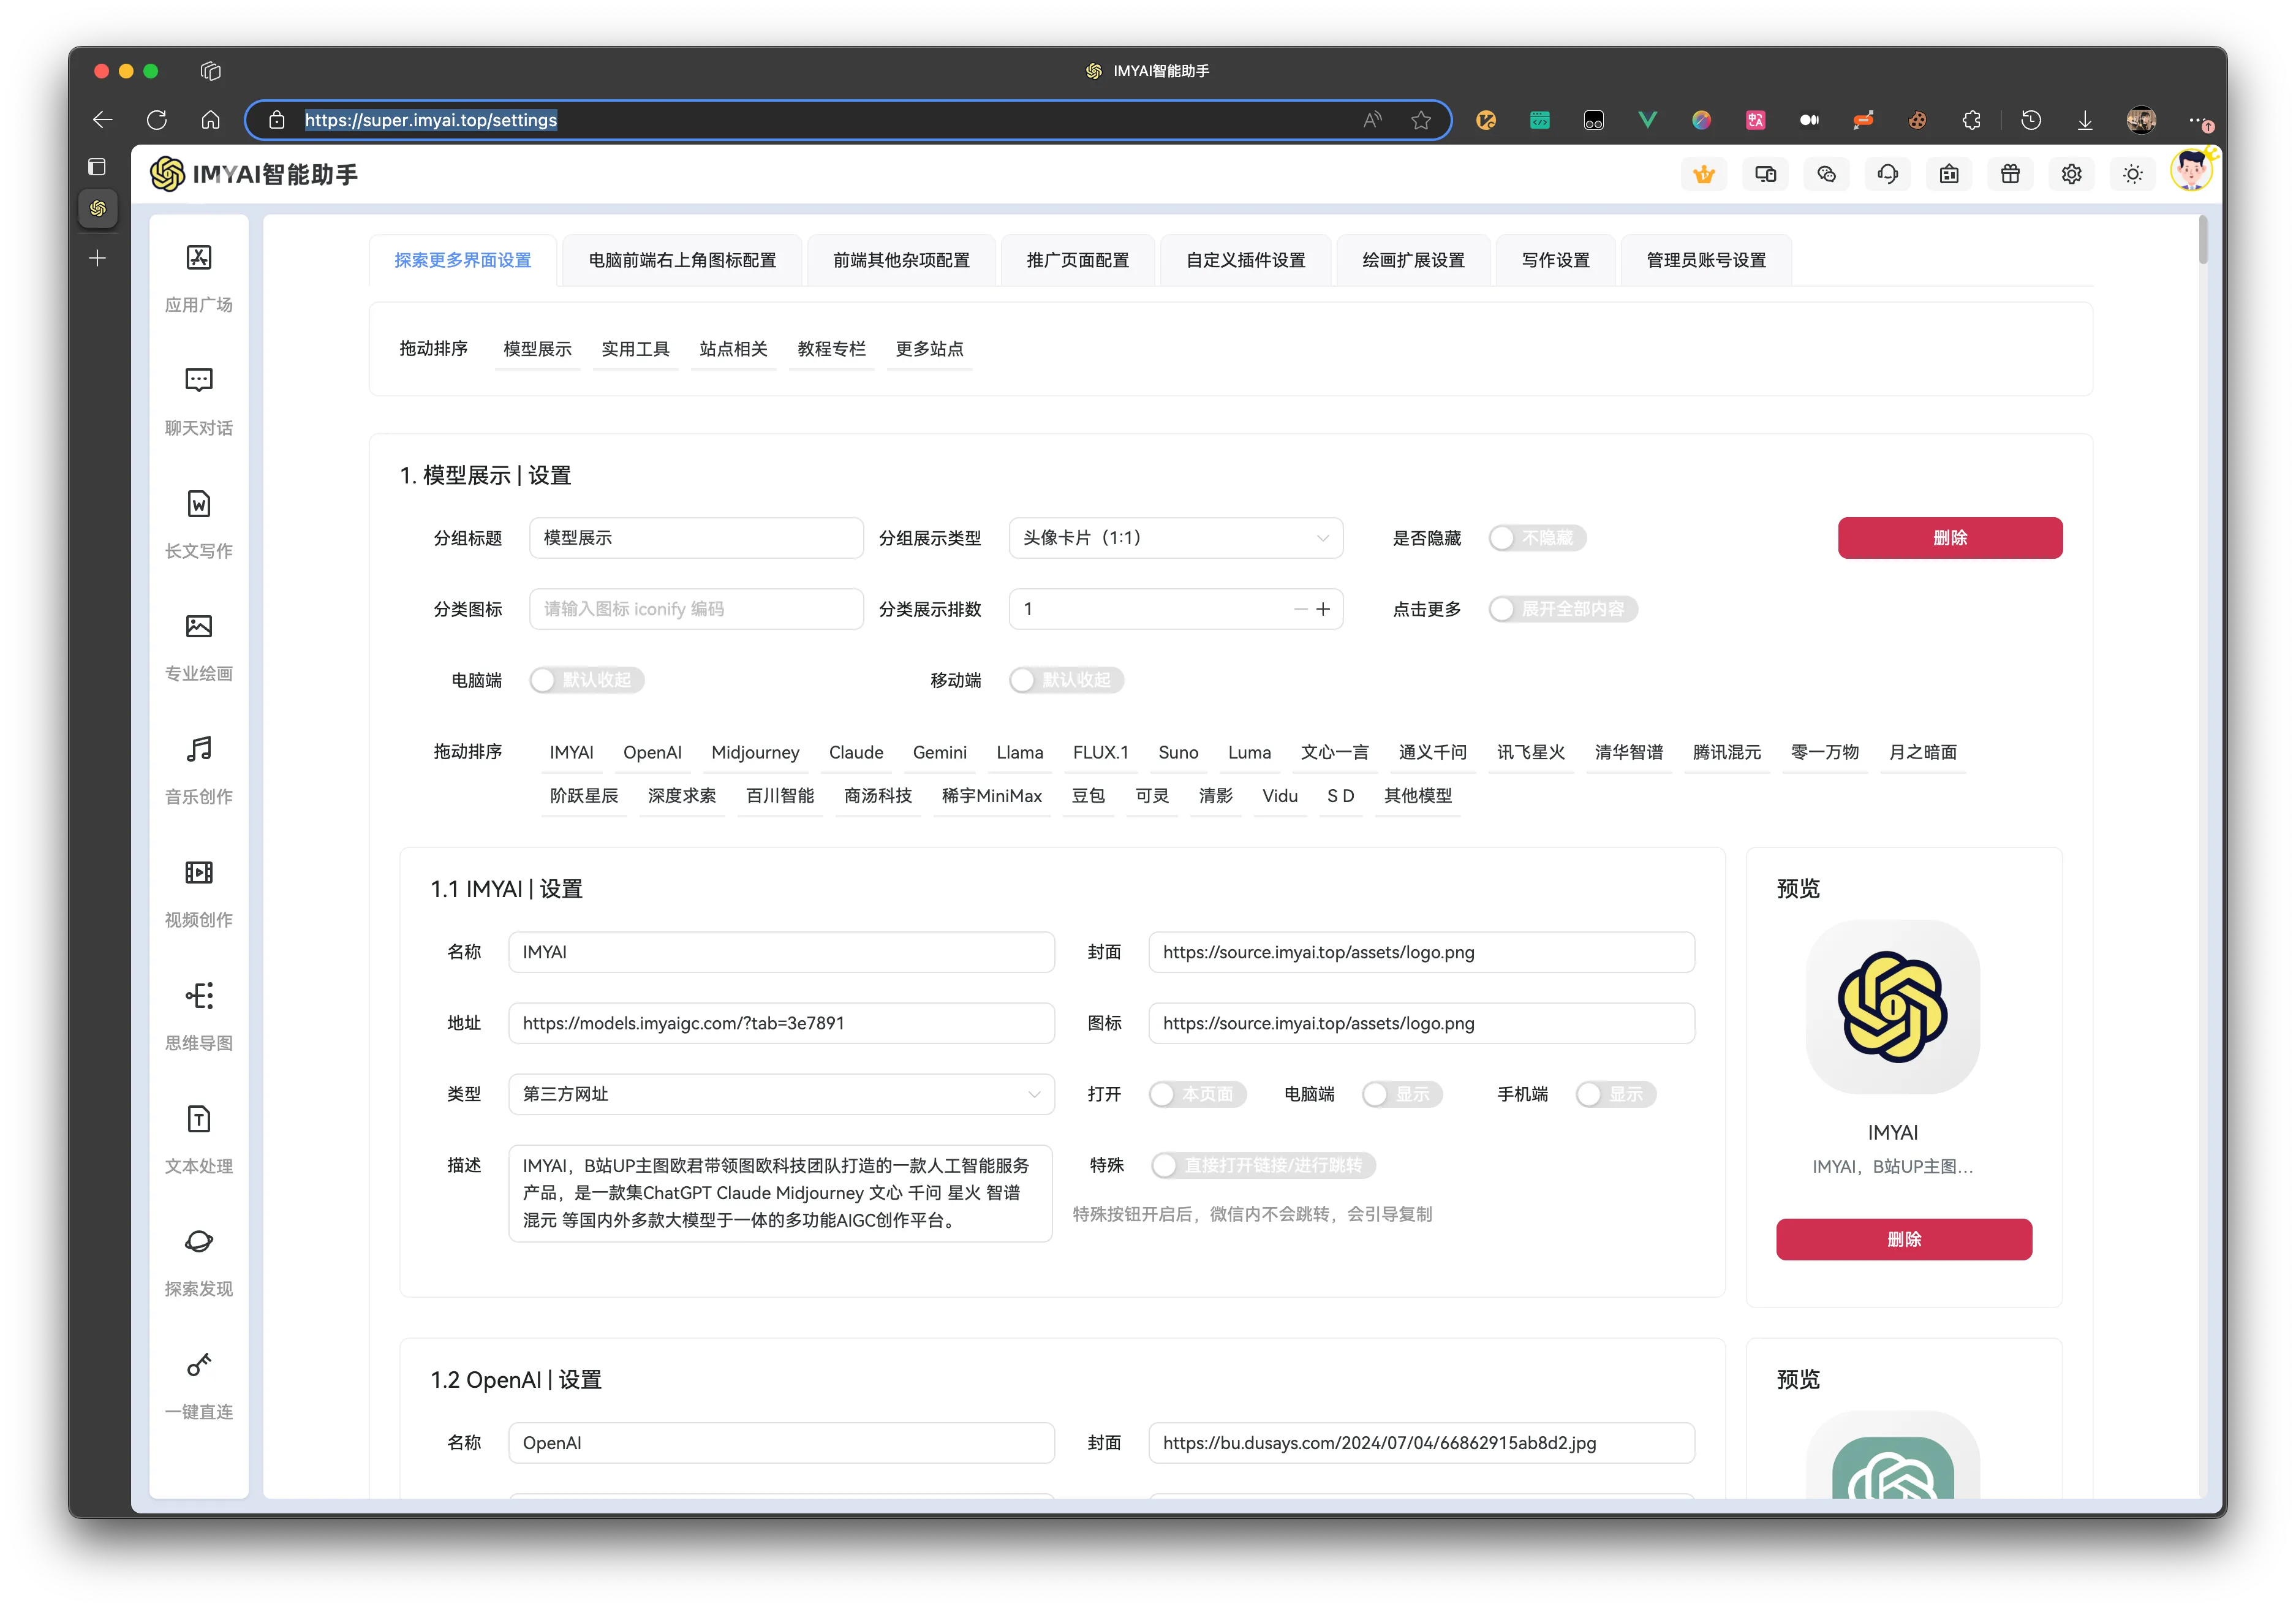Click the headset customer service icon
The image size is (2296, 1609).
point(1887,175)
